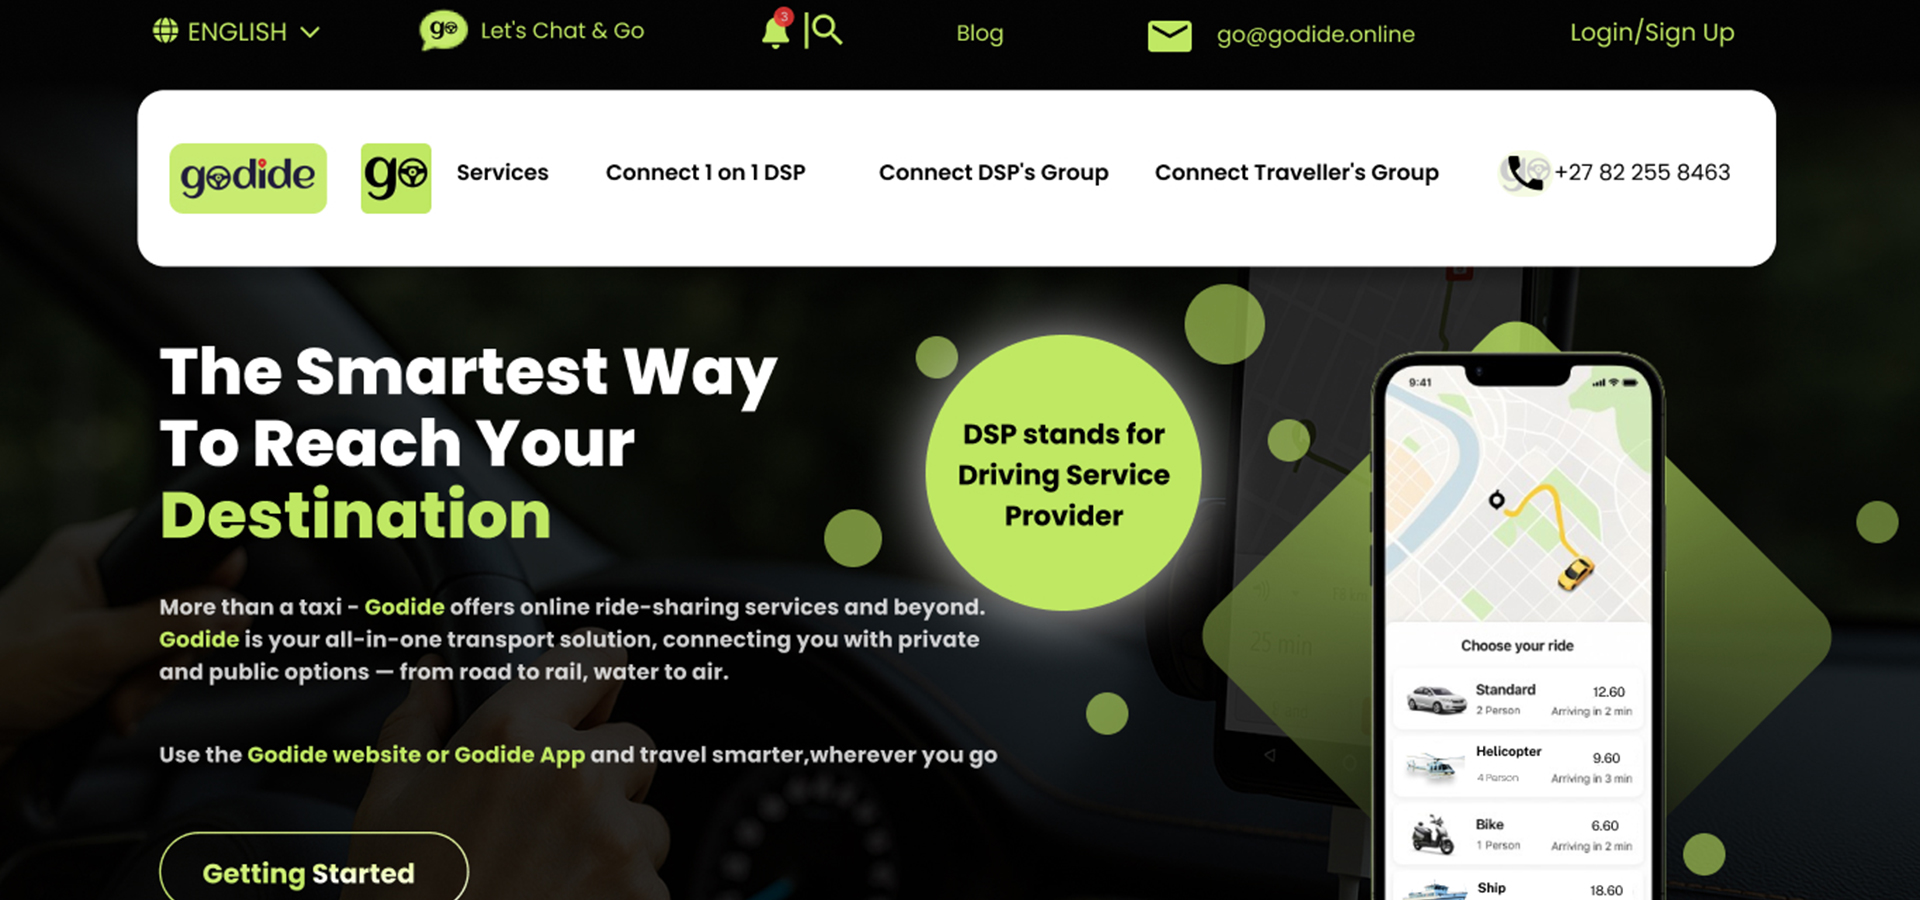Open Connect Traveller's Group menu item
The height and width of the screenshot is (900, 1920).
pos(1296,172)
